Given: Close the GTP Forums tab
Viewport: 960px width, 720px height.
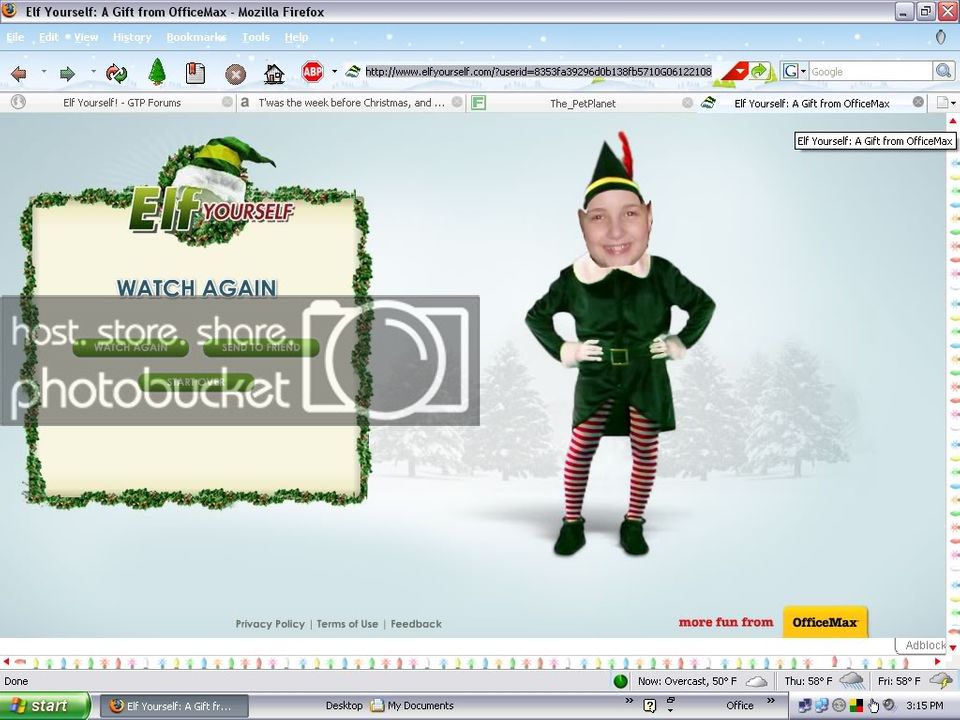Looking at the screenshot, I should pos(227,102).
